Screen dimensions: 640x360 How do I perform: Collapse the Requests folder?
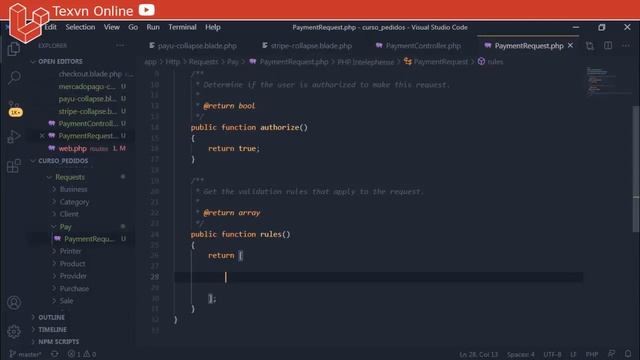point(70,177)
